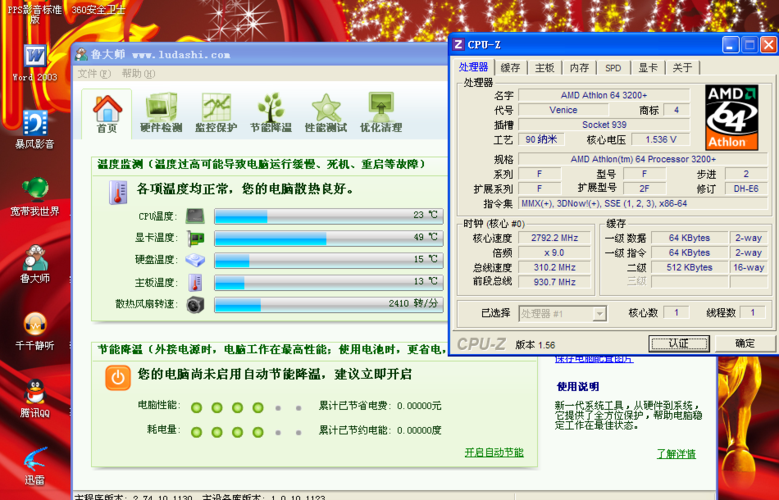This screenshot has height=500, width=779.
Task: Click the 主板温度 thermometer icon
Action: [x=195, y=282]
